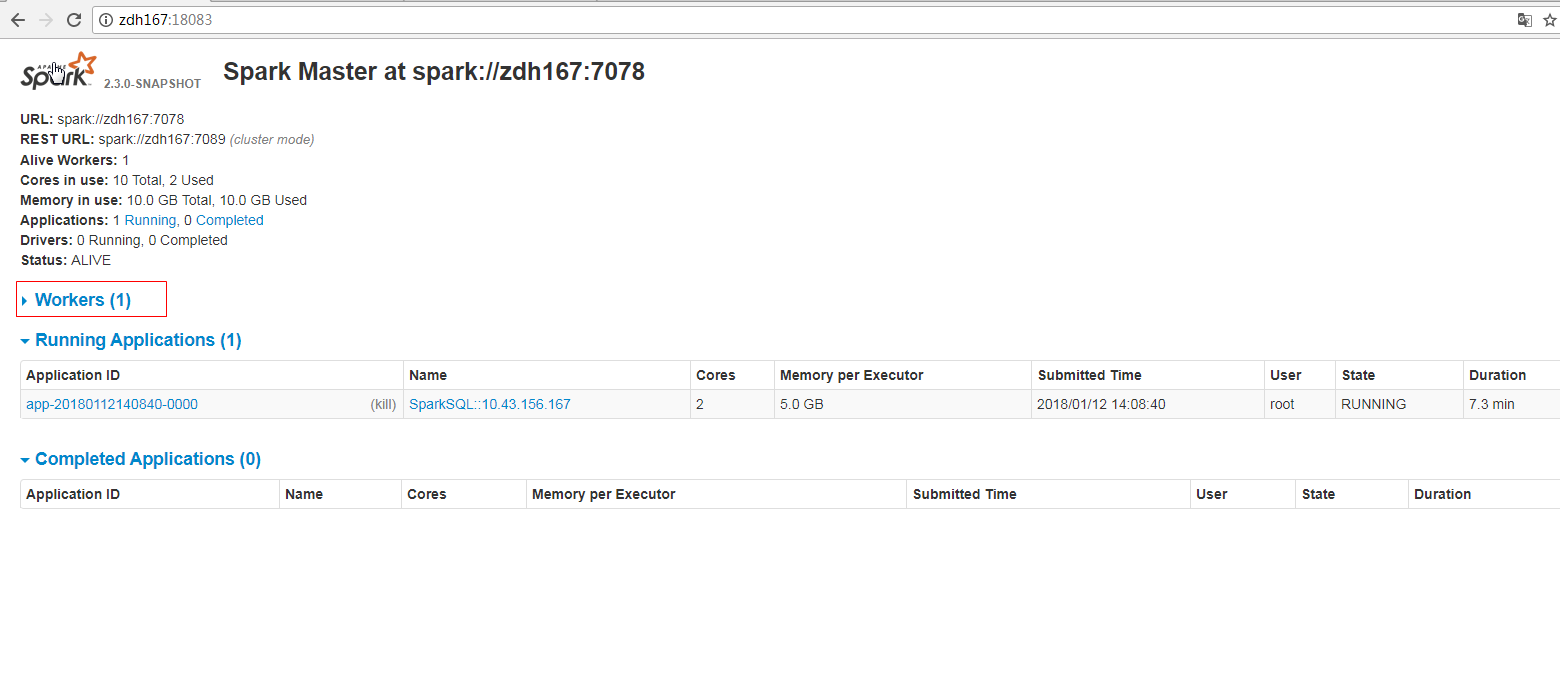Open the Running applications link
Viewport: 1560px width, 675px height.
150,220
